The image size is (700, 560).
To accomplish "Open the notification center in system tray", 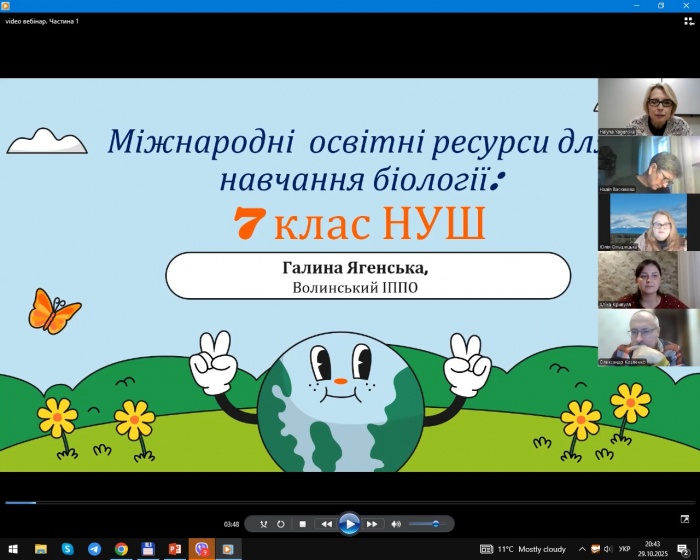I will tap(682, 549).
